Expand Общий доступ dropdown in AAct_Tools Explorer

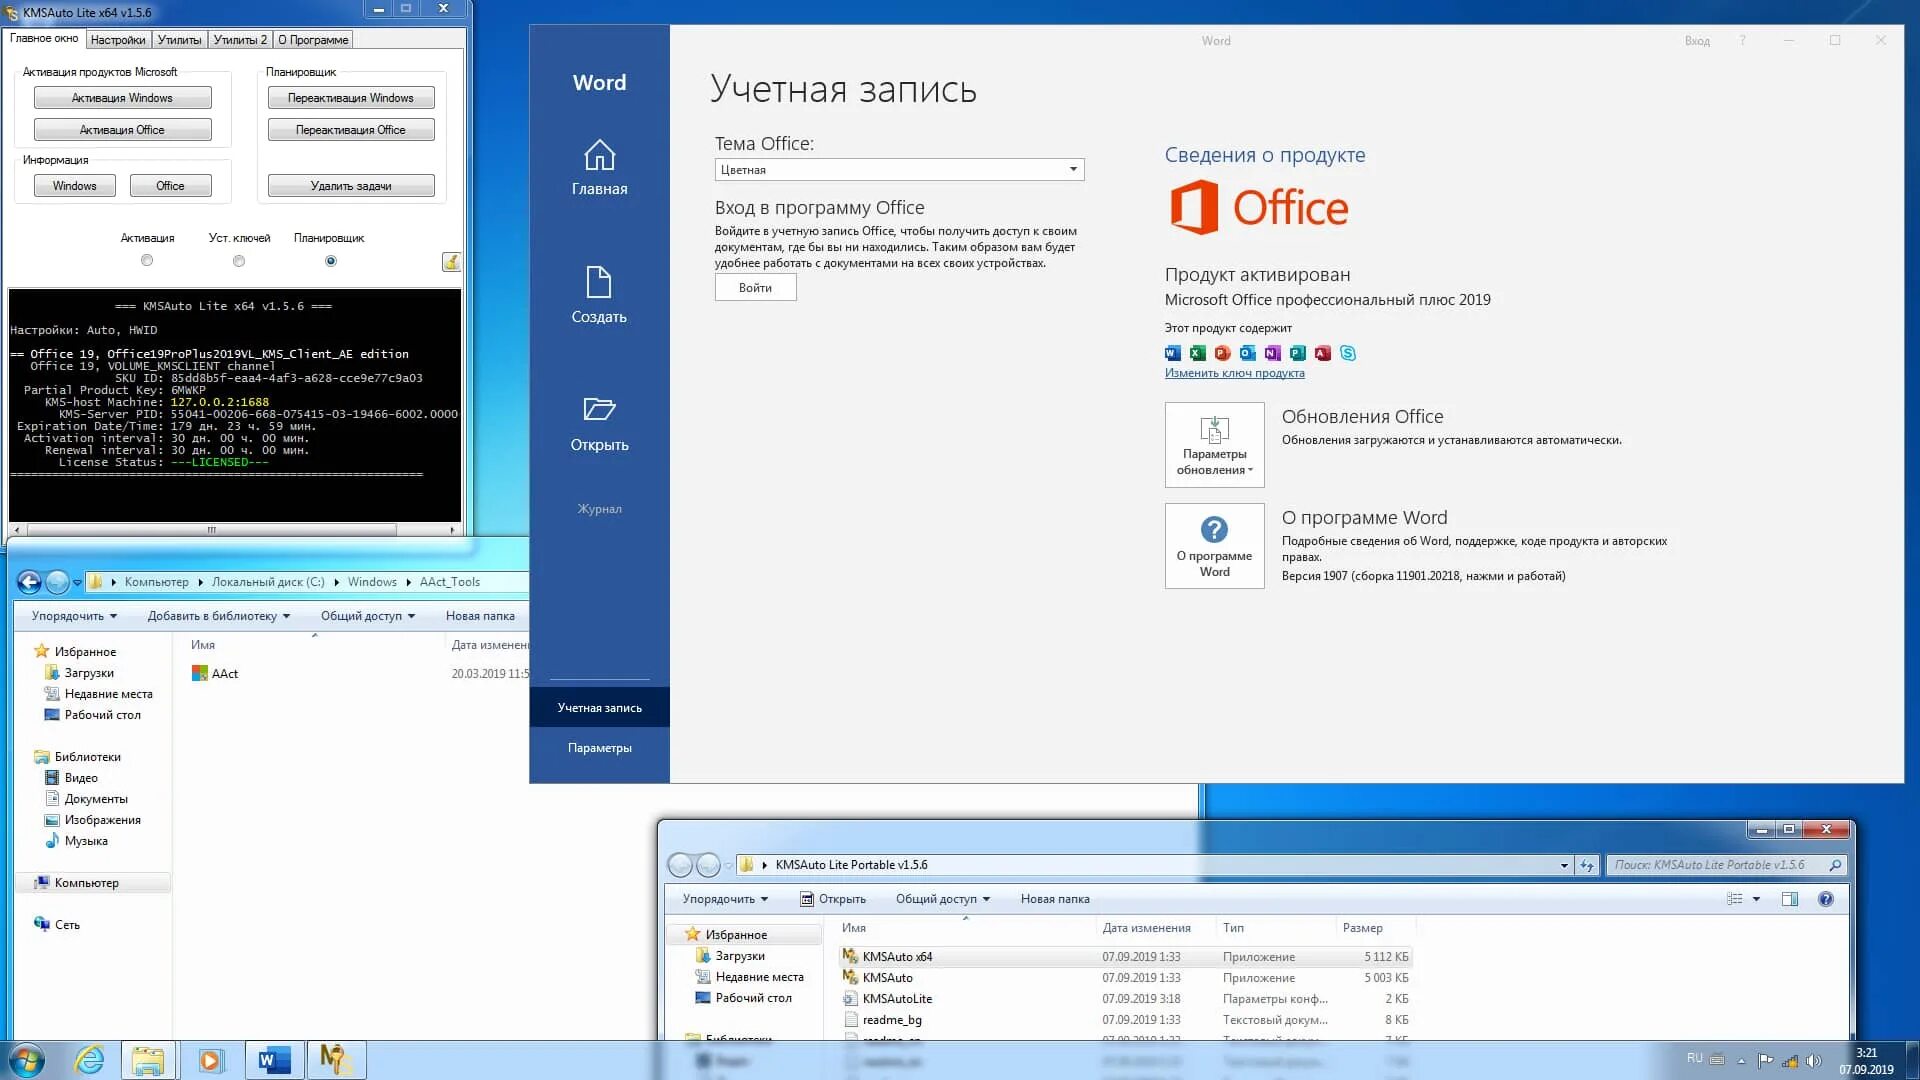367,616
